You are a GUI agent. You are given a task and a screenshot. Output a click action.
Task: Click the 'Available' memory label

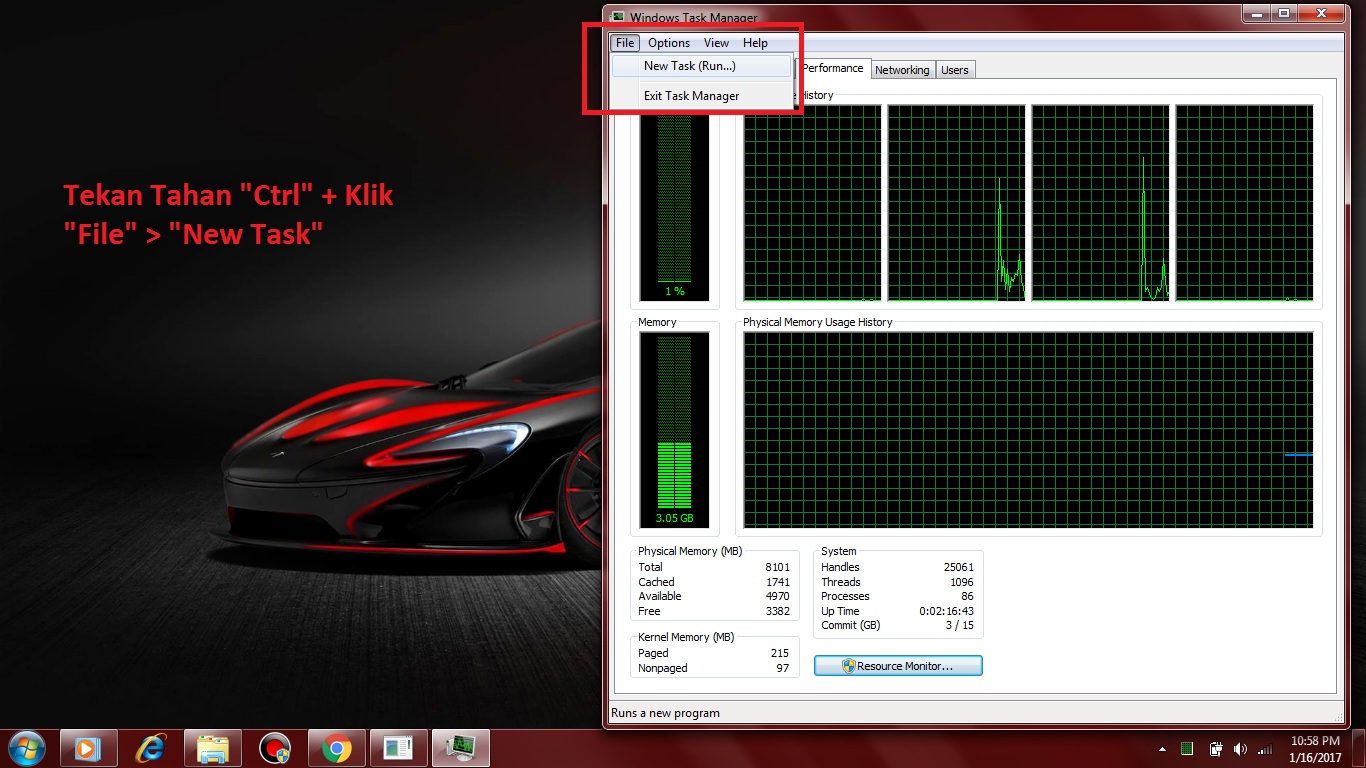coord(660,596)
